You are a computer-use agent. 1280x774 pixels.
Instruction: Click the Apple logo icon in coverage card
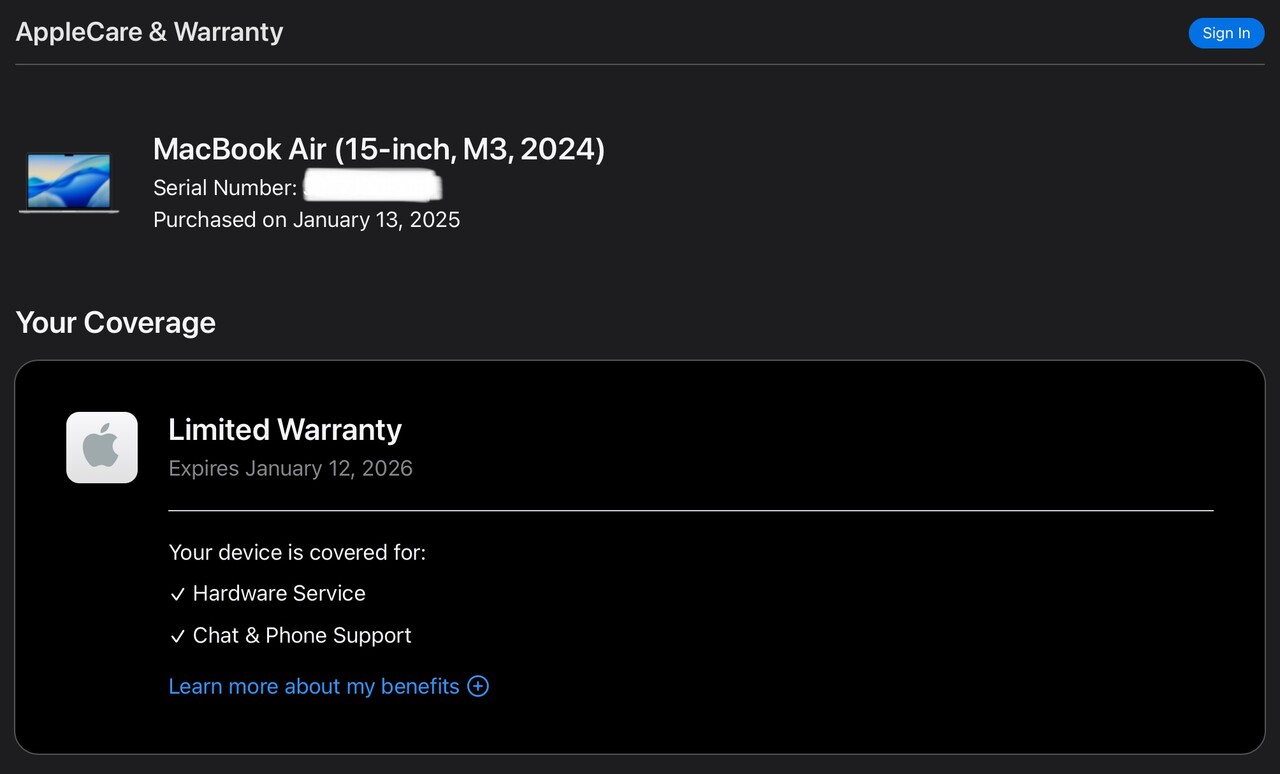tap(102, 447)
